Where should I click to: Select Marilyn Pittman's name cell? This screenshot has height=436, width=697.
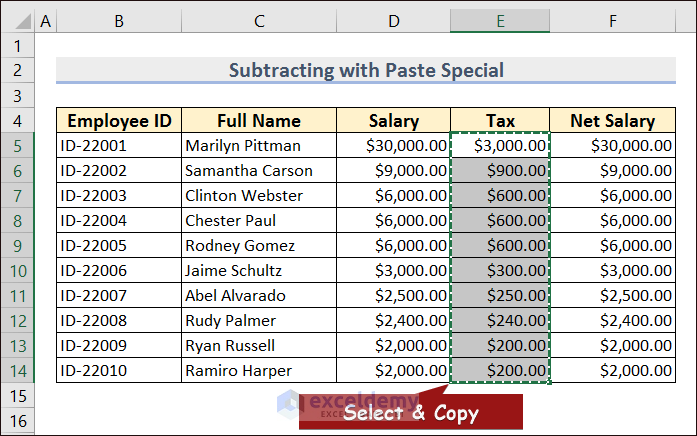[258, 146]
